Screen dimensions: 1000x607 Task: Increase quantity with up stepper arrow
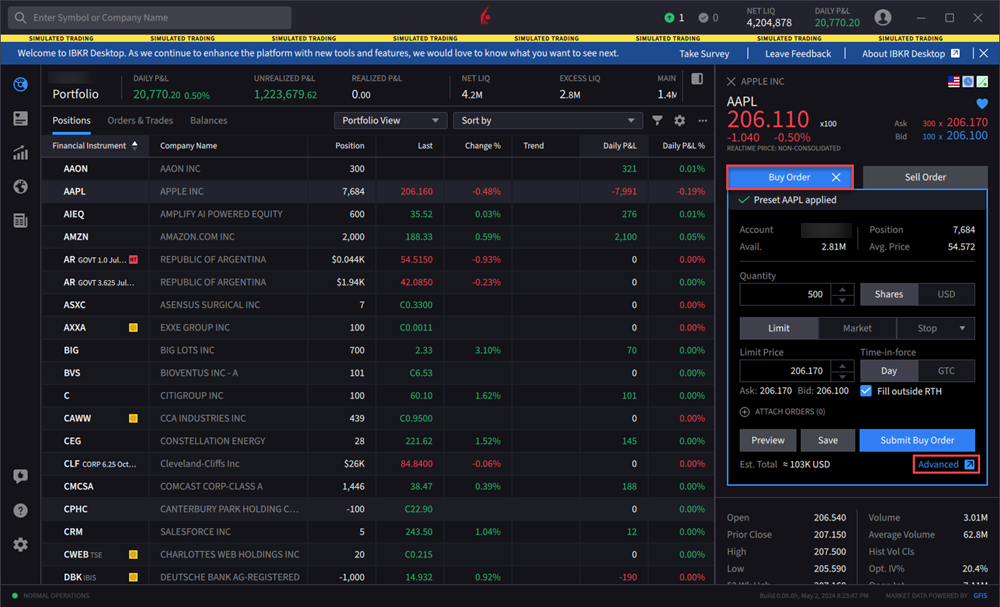click(842, 289)
